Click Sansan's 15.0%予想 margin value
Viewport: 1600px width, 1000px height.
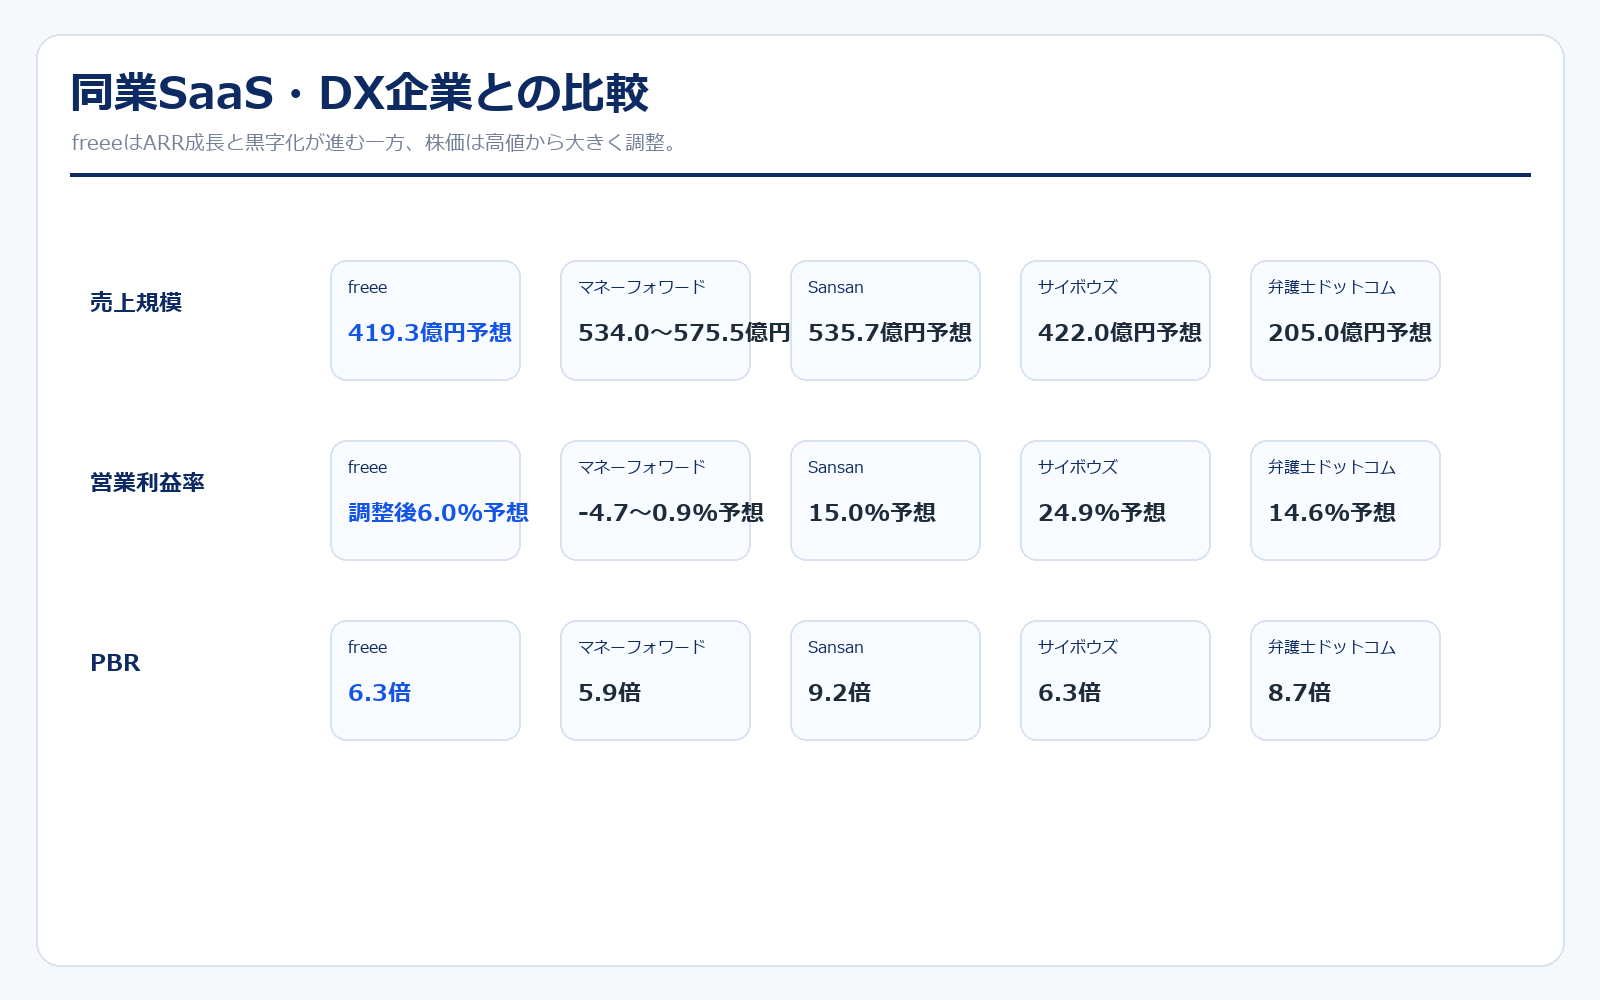[872, 512]
